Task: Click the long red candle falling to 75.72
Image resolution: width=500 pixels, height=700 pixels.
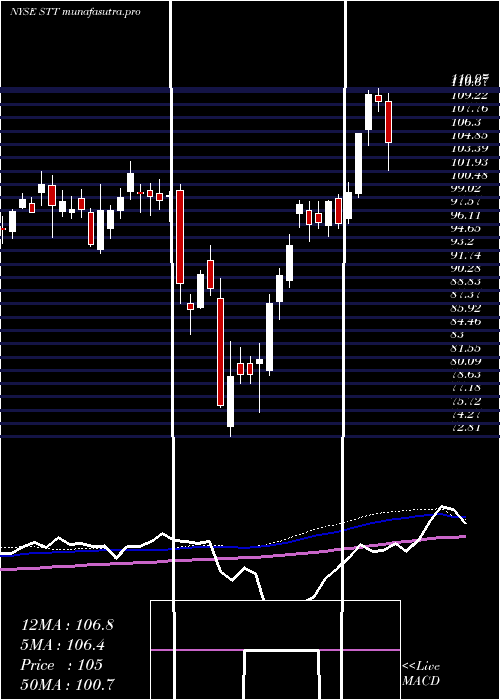Action: (220, 352)
